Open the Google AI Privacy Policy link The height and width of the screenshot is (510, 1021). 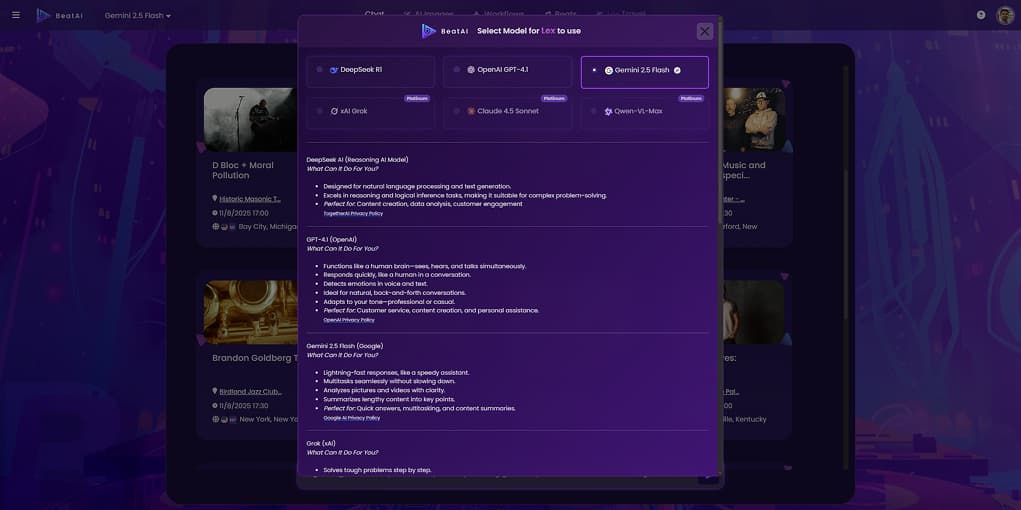(x=352, y=418)
